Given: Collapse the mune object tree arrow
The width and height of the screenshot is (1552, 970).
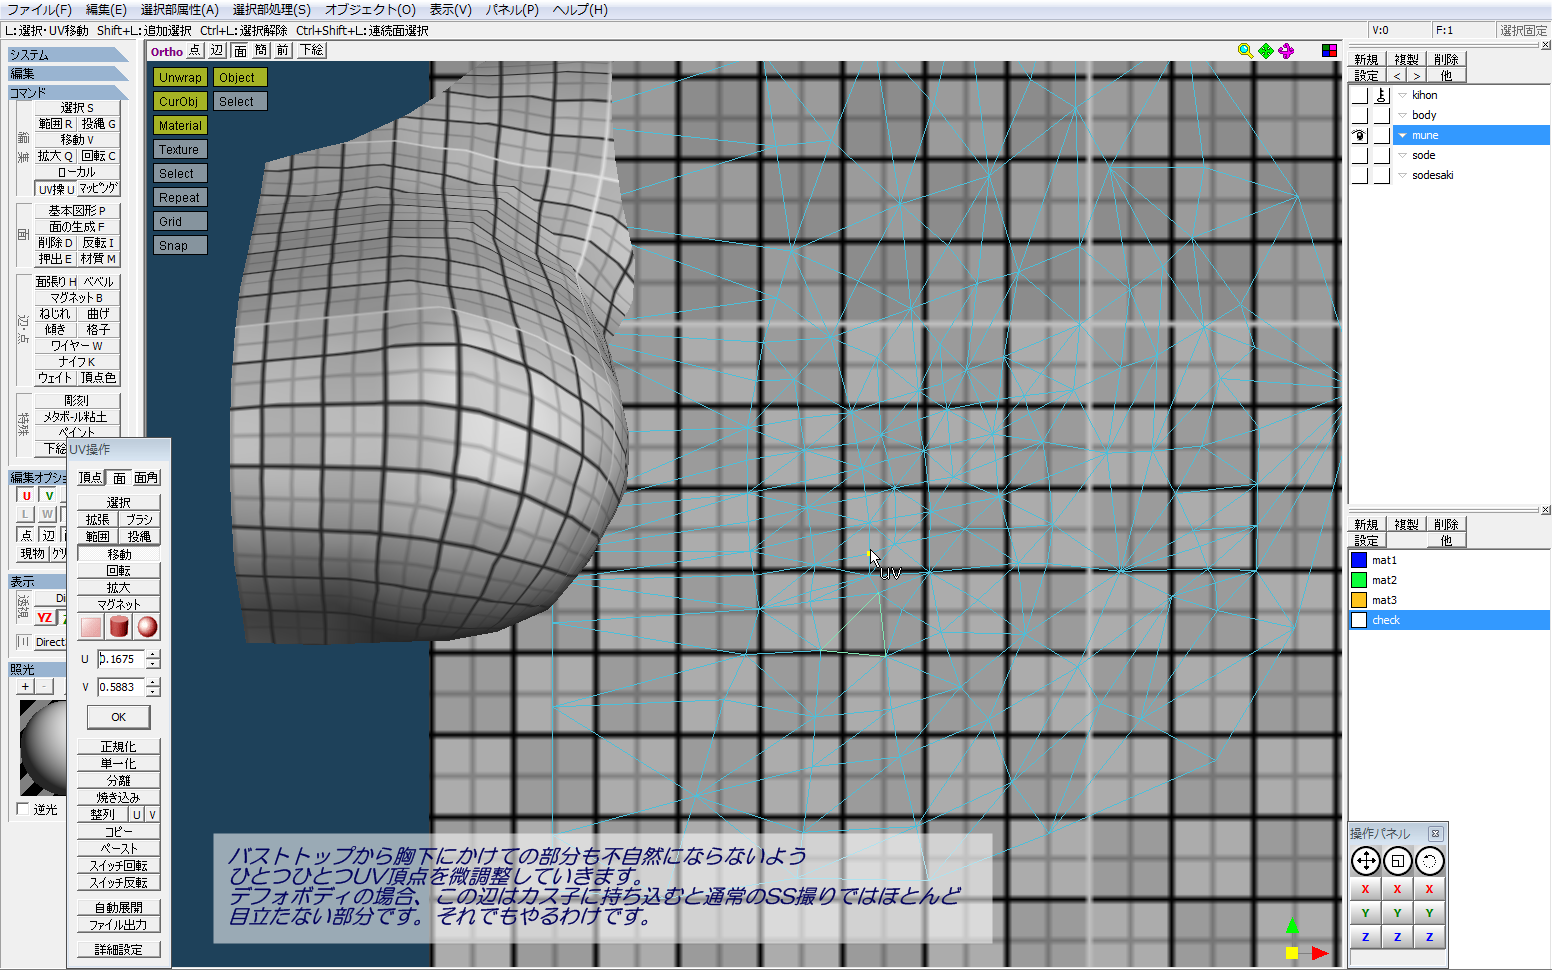Looking at the screenshot, I should point(1402,135).
